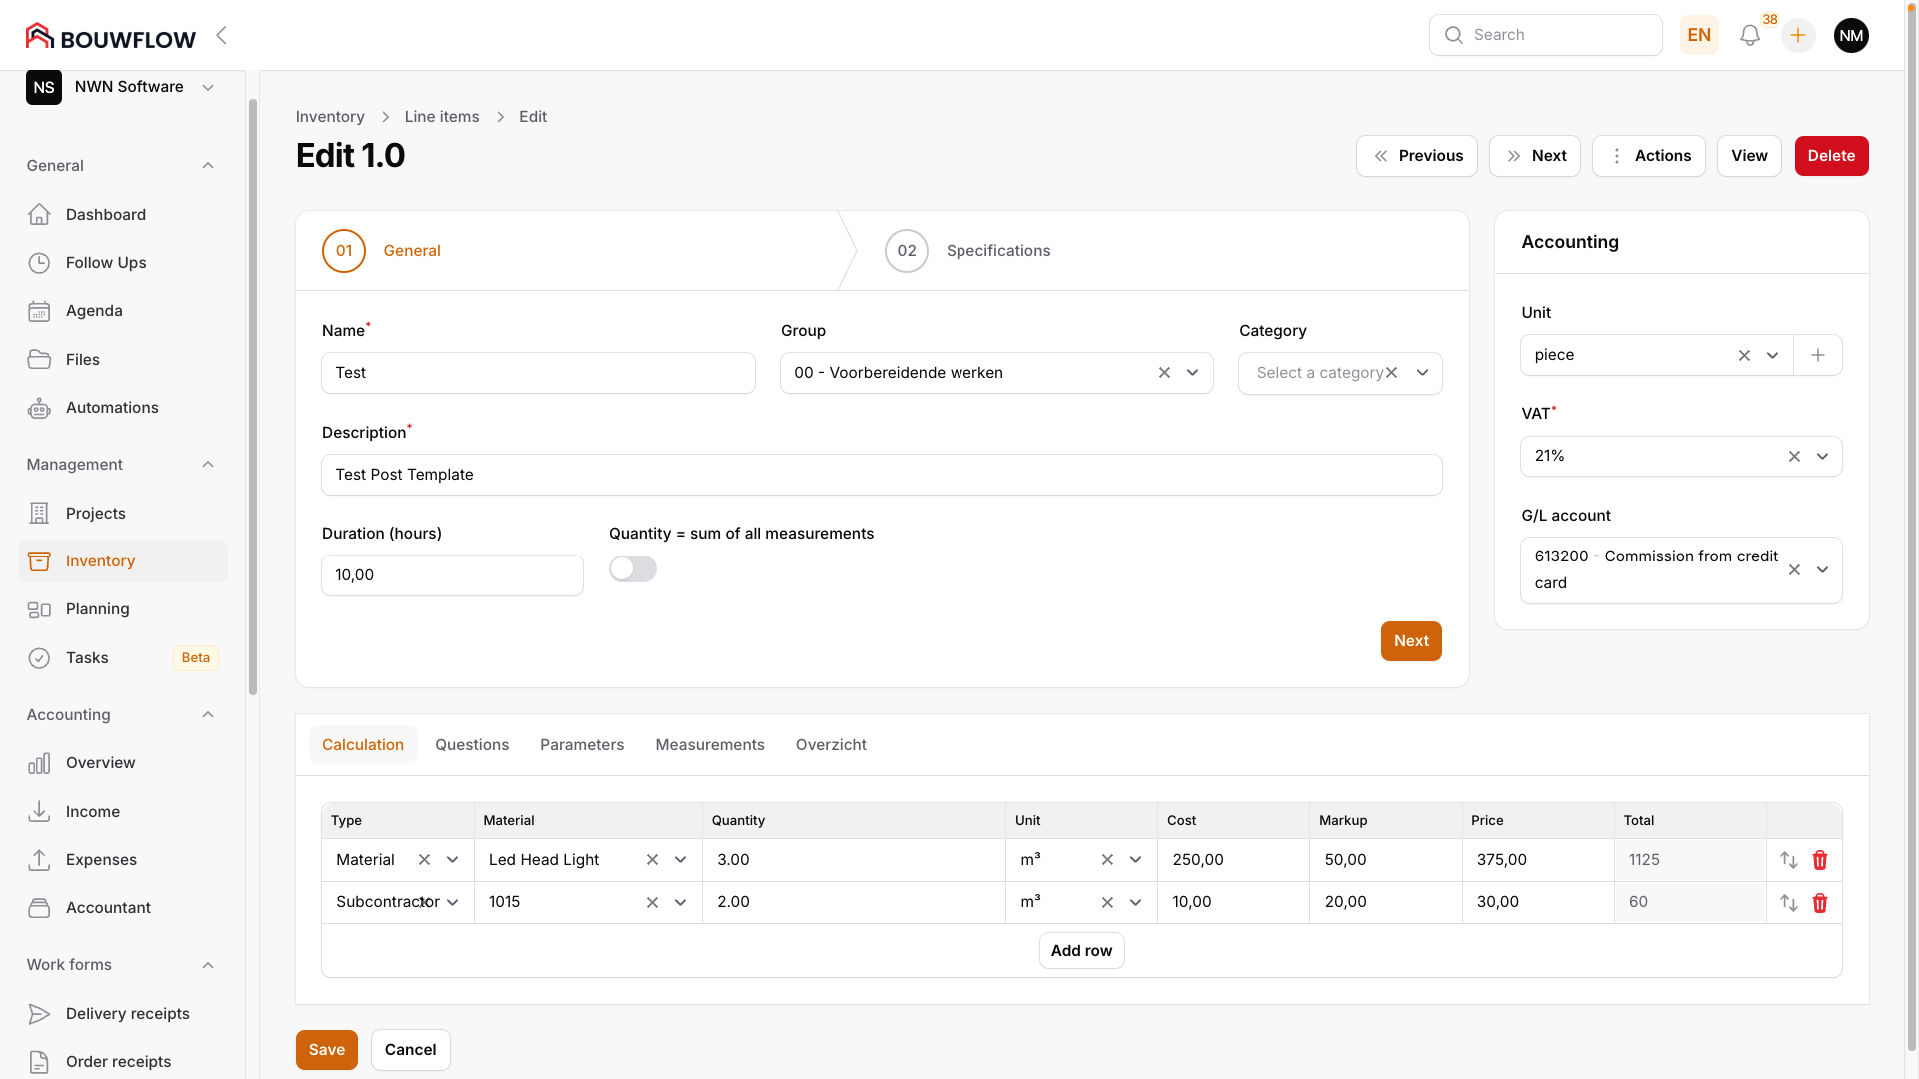Clear the G/L account selection
This screenshot has width=1919, height=1079.
point(1794,569)
